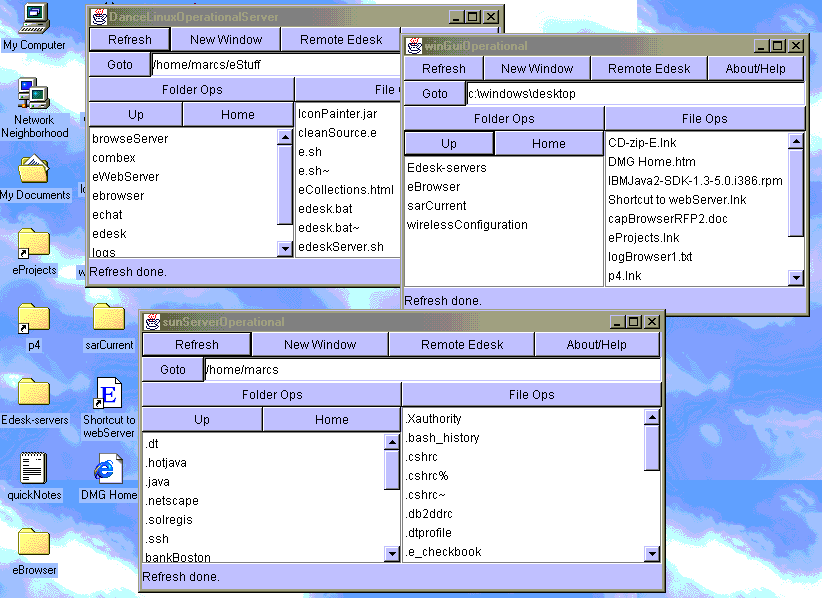Open the Shortcut to webServer icon

(x=108, y=393)
